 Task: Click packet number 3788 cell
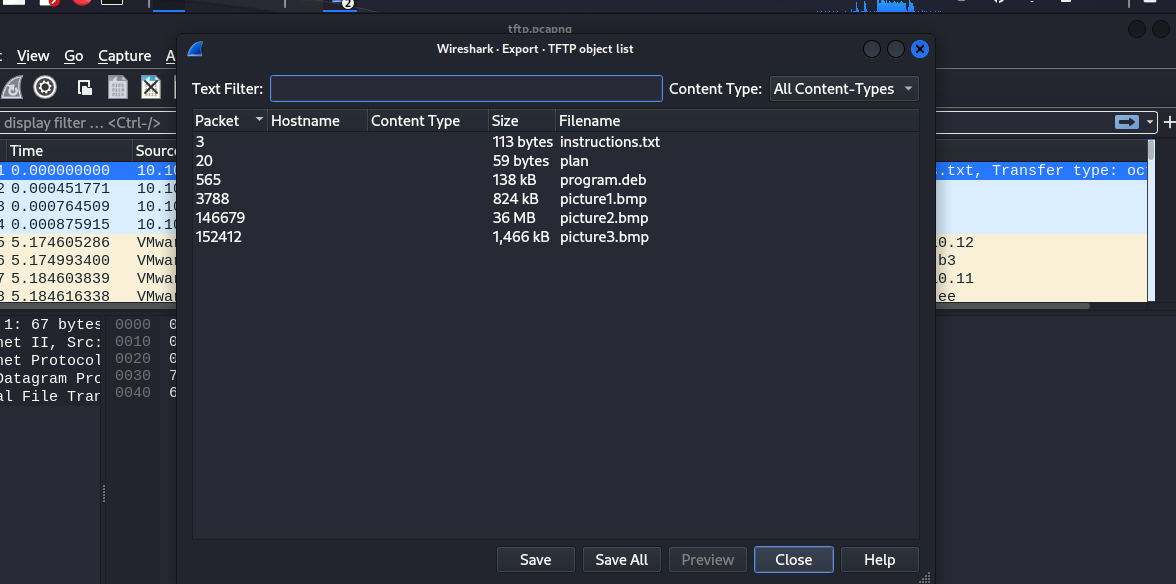(212, 199)
